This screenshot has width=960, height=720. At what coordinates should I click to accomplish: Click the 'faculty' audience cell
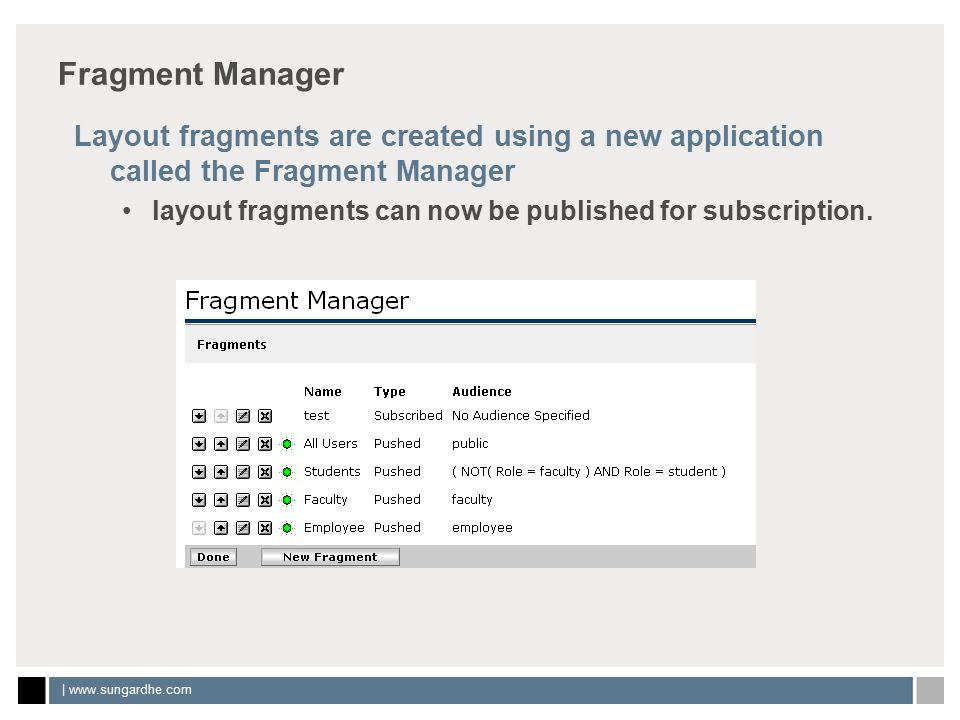471,500
